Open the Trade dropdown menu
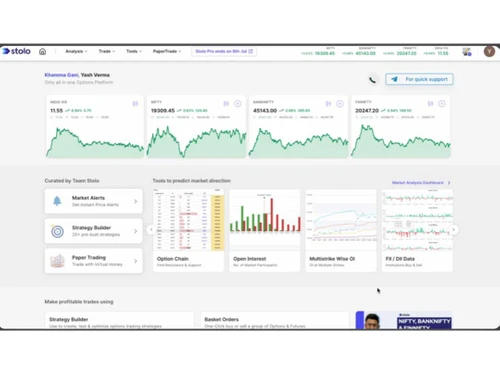 point(107,51)
